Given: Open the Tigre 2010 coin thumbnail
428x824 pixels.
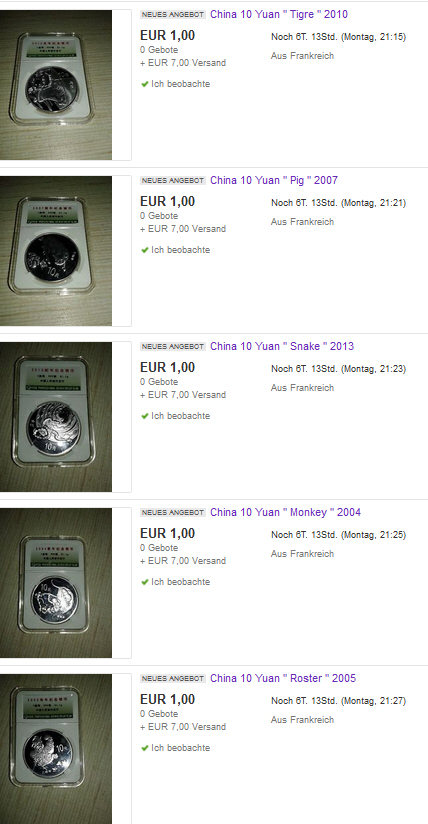Looking at the screenshot, I should (56, 85).
